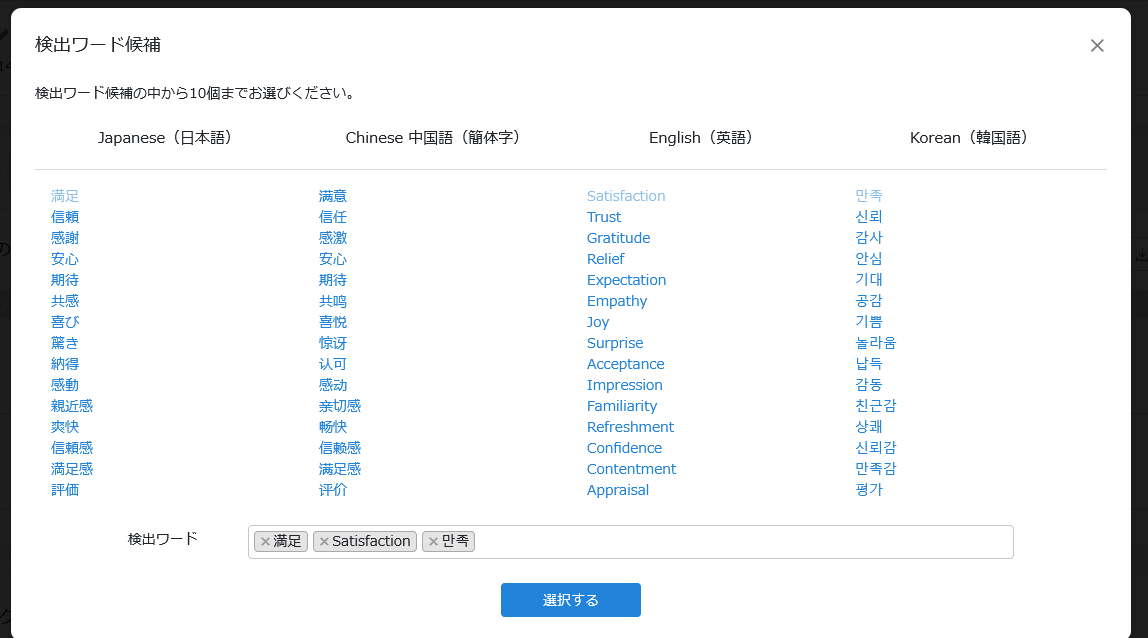This screenshot has width=1148, height=638.
Task: Pick the Korean word 기쁨
Action: pos(869,322)
